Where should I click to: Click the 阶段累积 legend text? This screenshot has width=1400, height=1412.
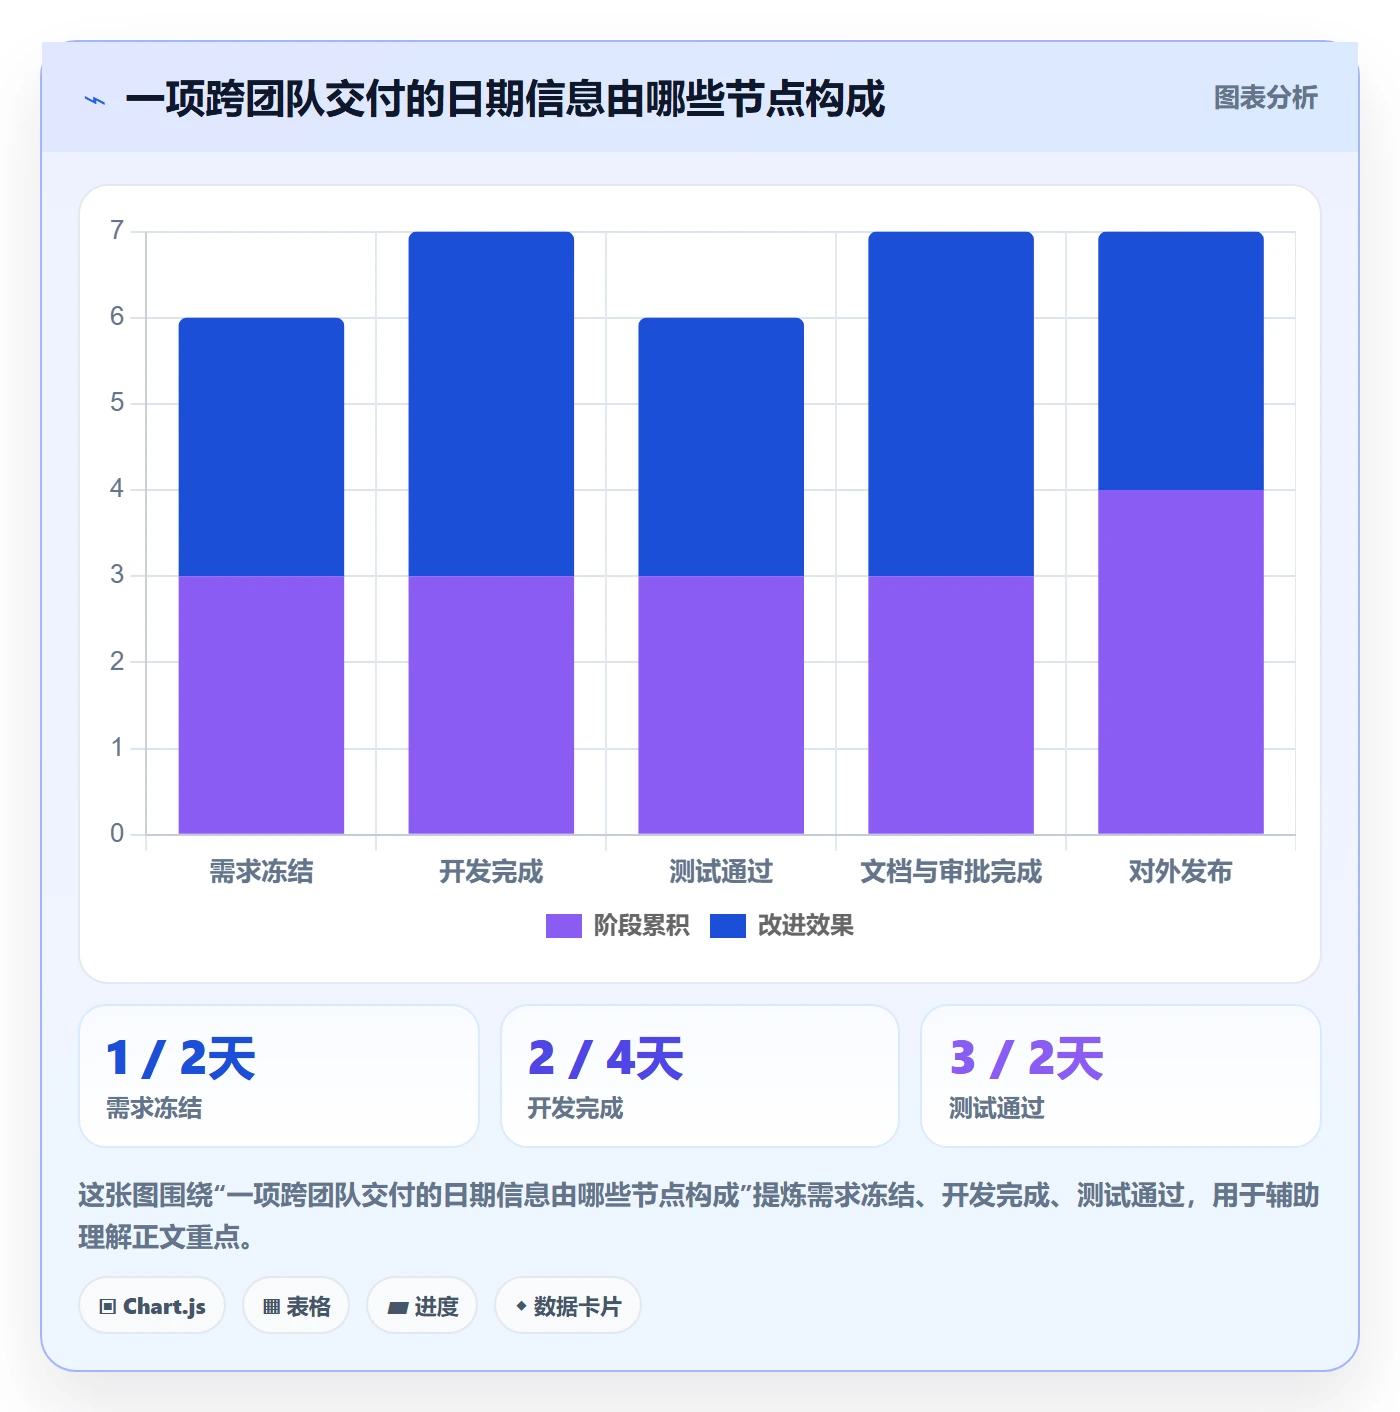[641, 926]
